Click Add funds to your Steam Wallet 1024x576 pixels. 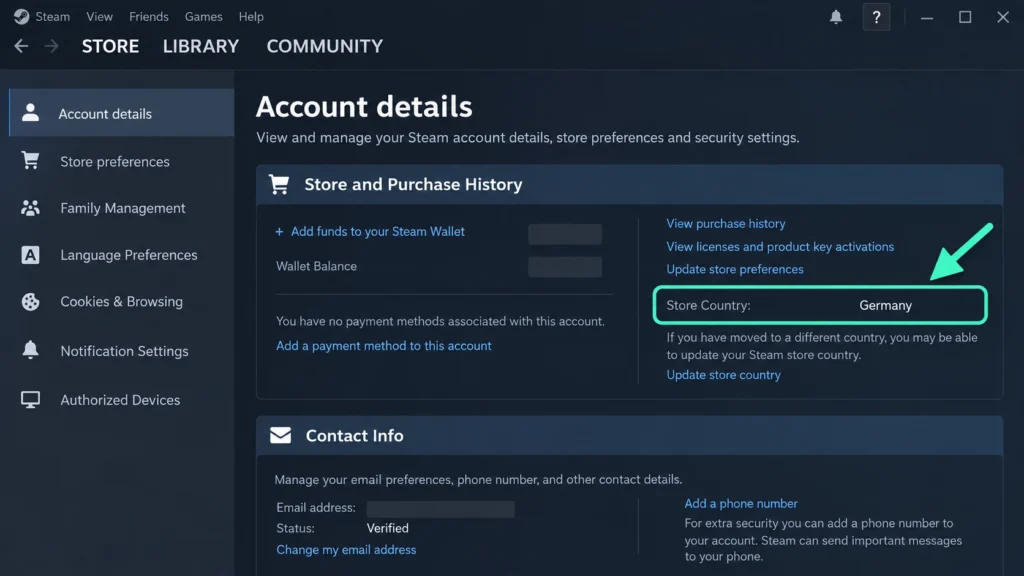(x=377, y=232)
